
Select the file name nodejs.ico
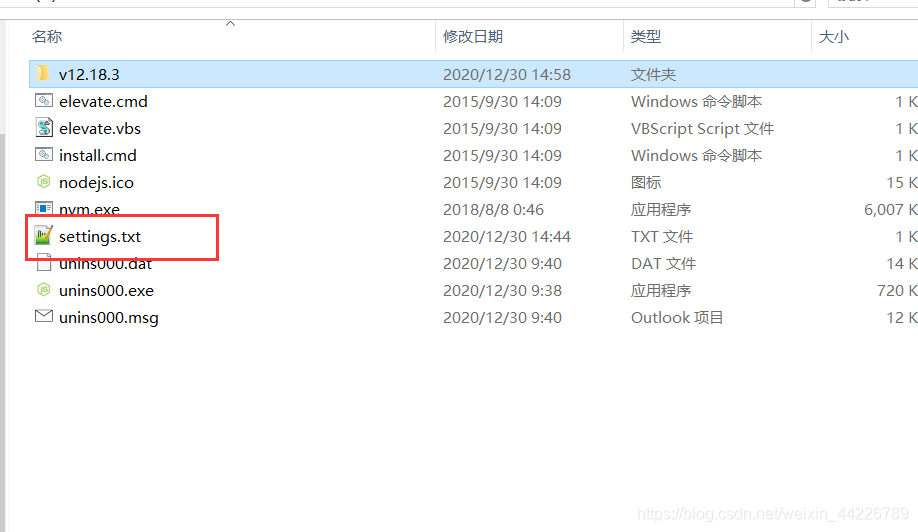point(97,183)
